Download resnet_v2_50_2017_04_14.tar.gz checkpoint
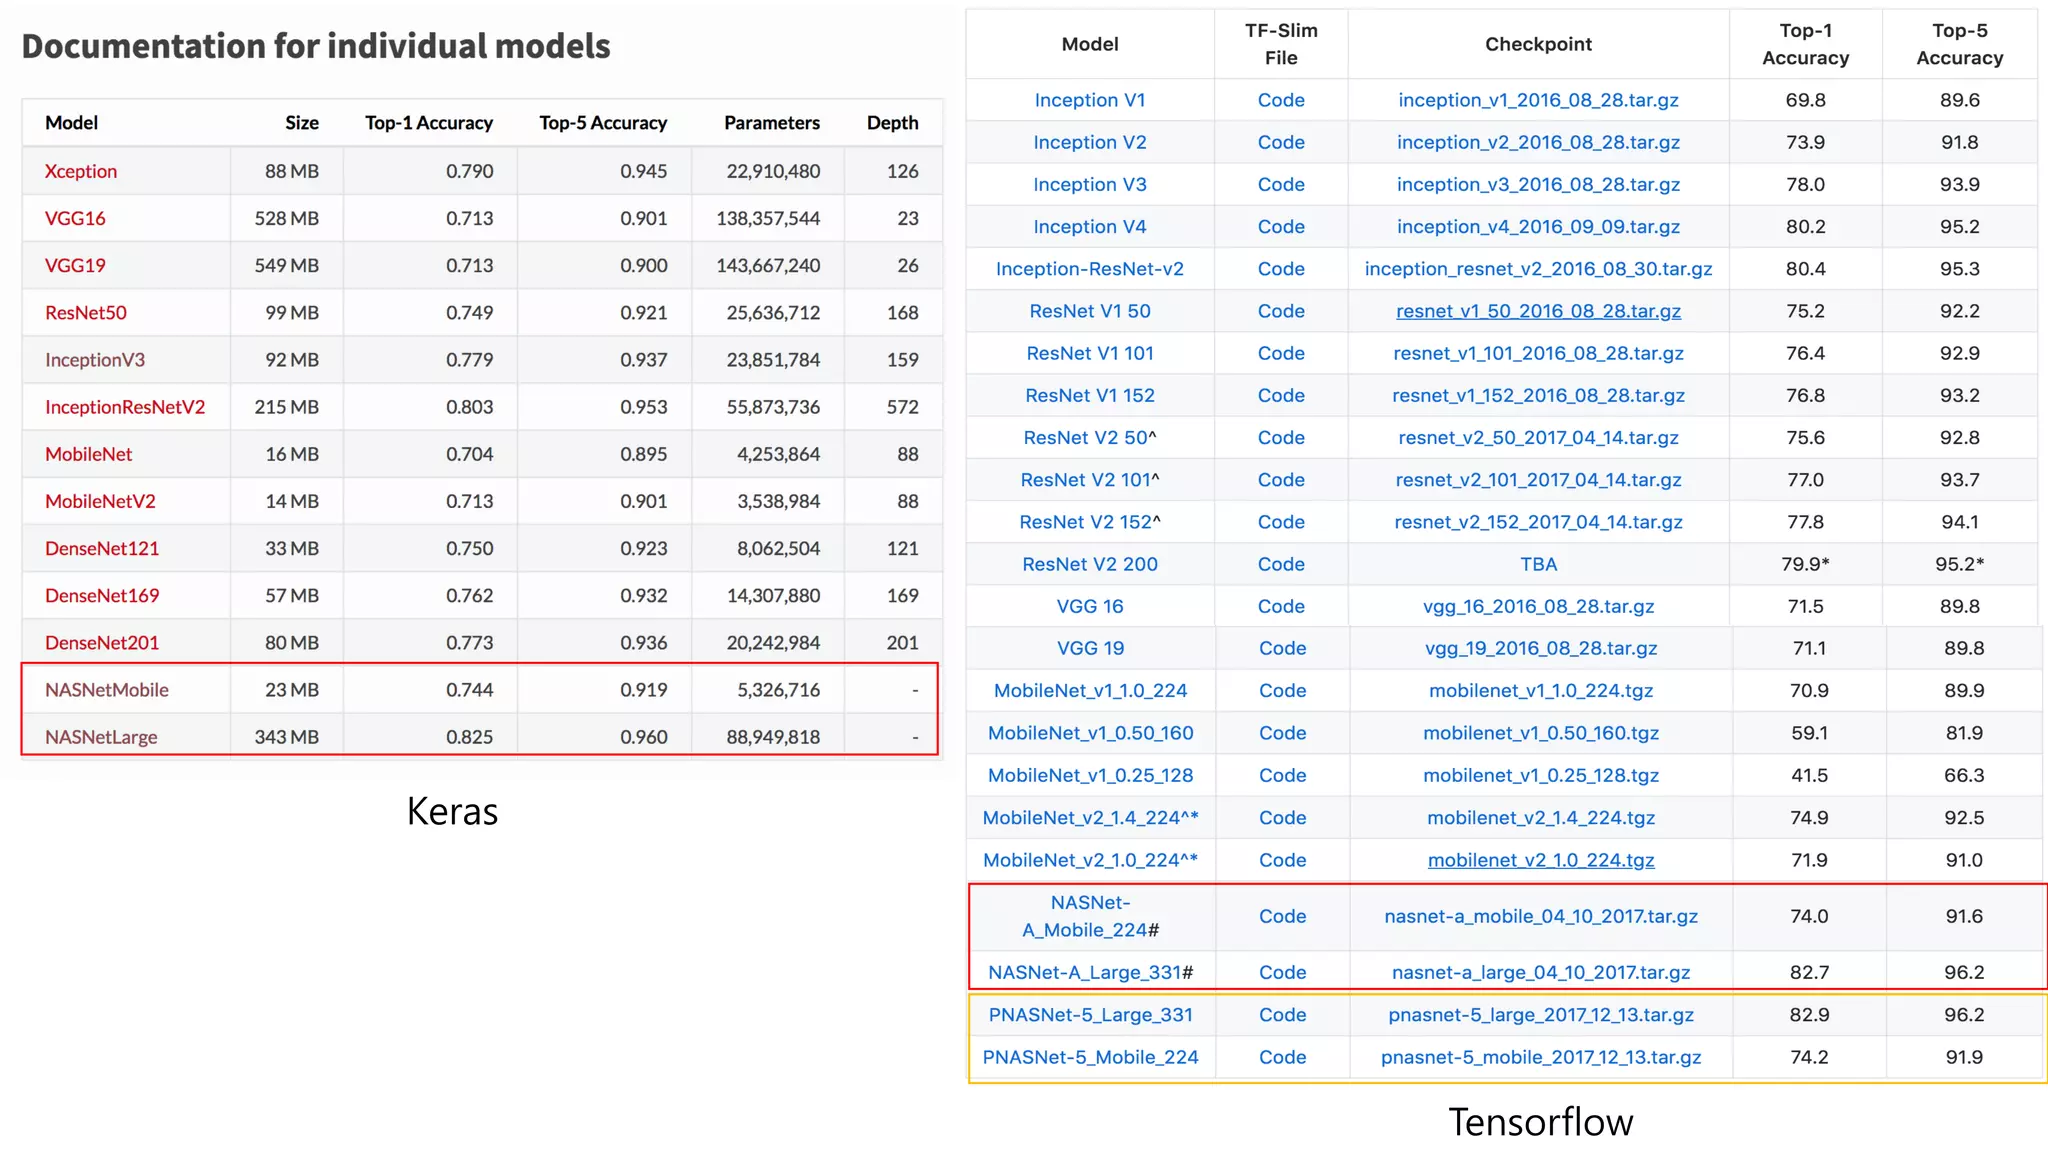2048x1152 pixels. pyautogui.click(x=1538, y=437)
